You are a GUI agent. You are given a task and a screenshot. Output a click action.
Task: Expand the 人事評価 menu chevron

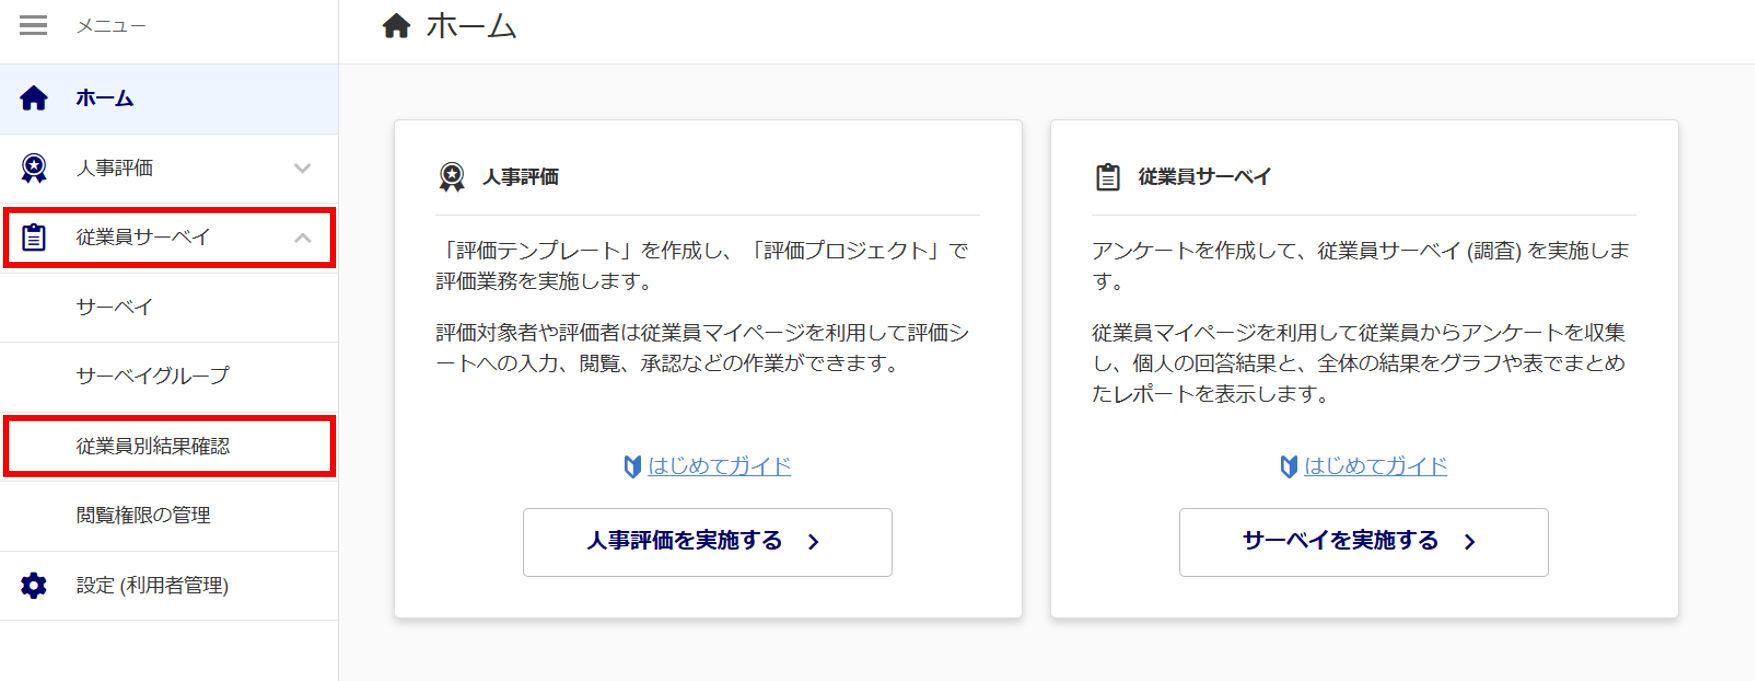pos(302,168)
